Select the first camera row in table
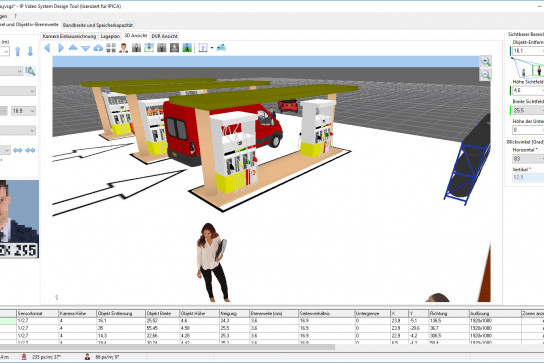Image resolution: width=544 pixels, height=363 pixels. tap(272, 321)
